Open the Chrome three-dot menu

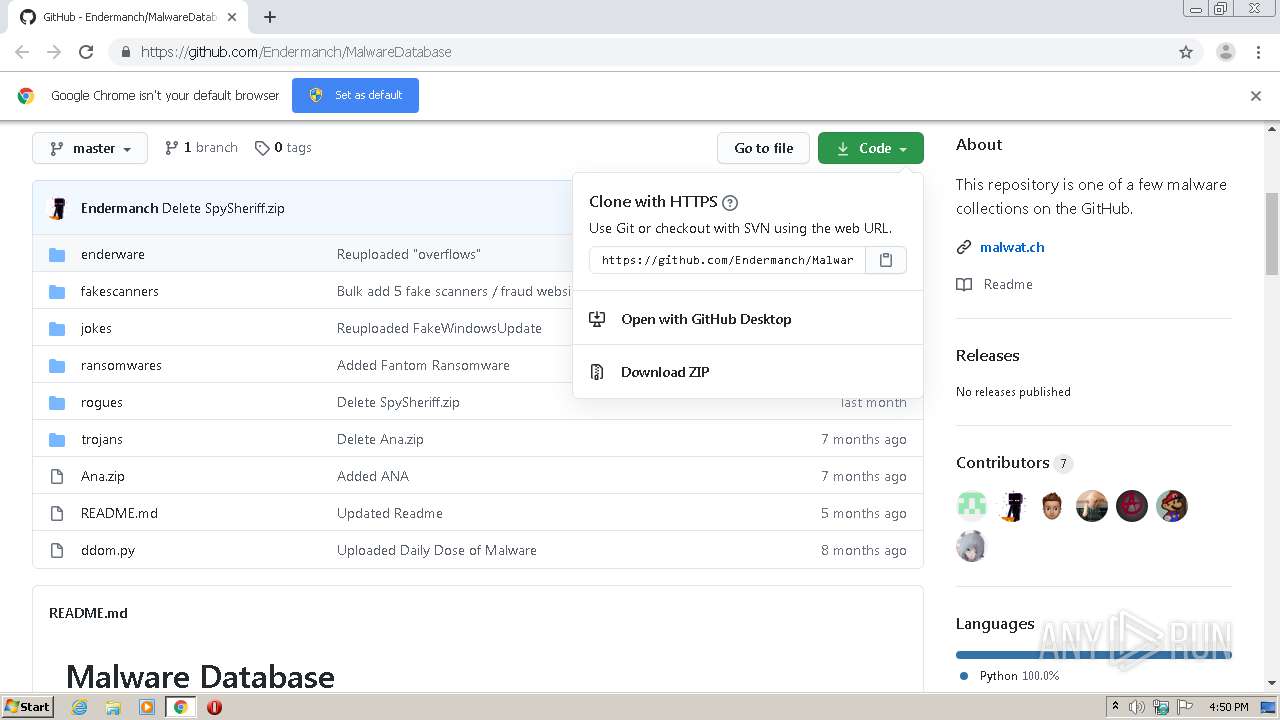[x=1258, y=52]
